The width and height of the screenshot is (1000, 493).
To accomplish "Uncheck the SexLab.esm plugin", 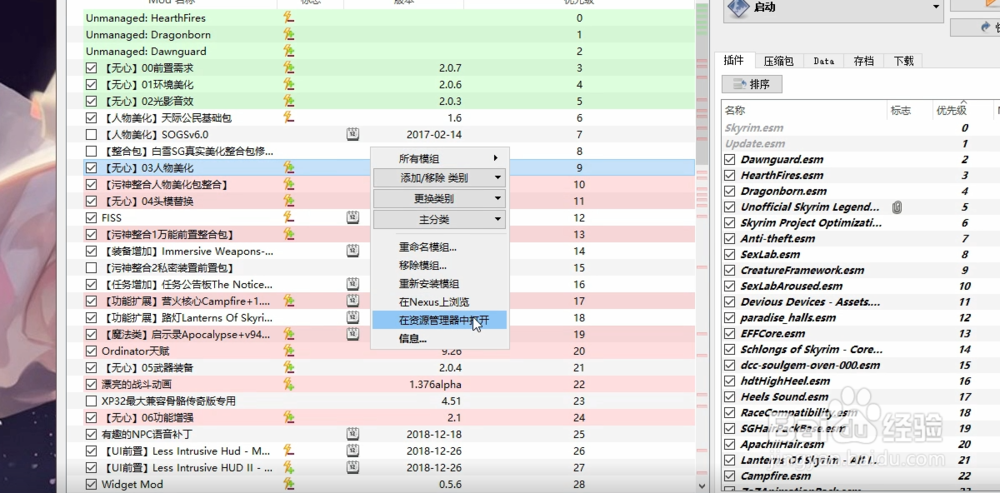I will tap(730, 254).
